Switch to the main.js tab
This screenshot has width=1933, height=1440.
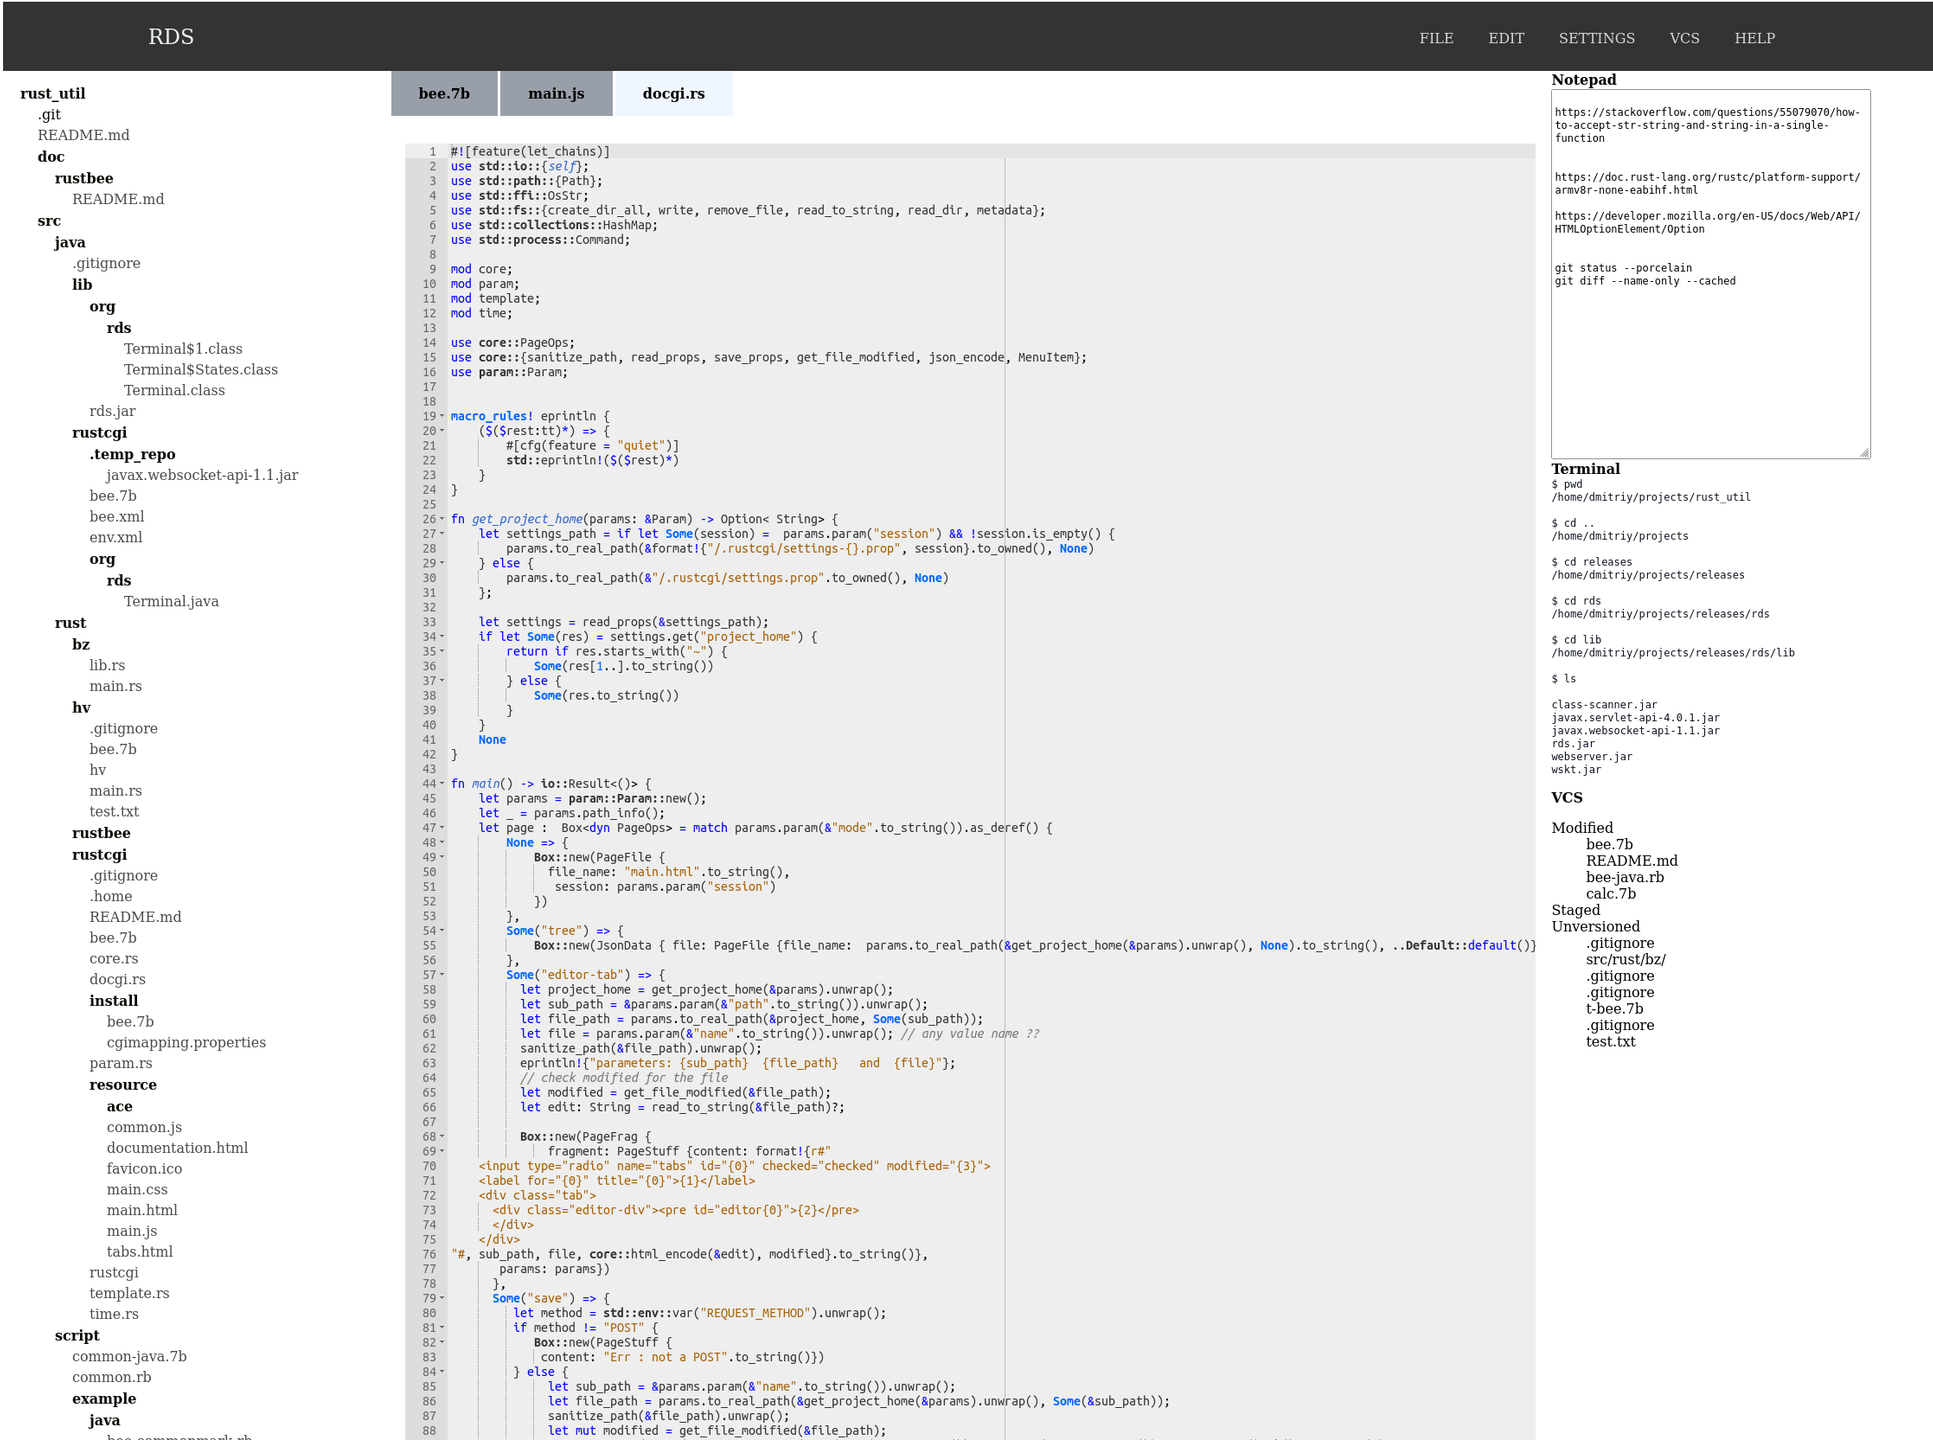tap(556, 94)
